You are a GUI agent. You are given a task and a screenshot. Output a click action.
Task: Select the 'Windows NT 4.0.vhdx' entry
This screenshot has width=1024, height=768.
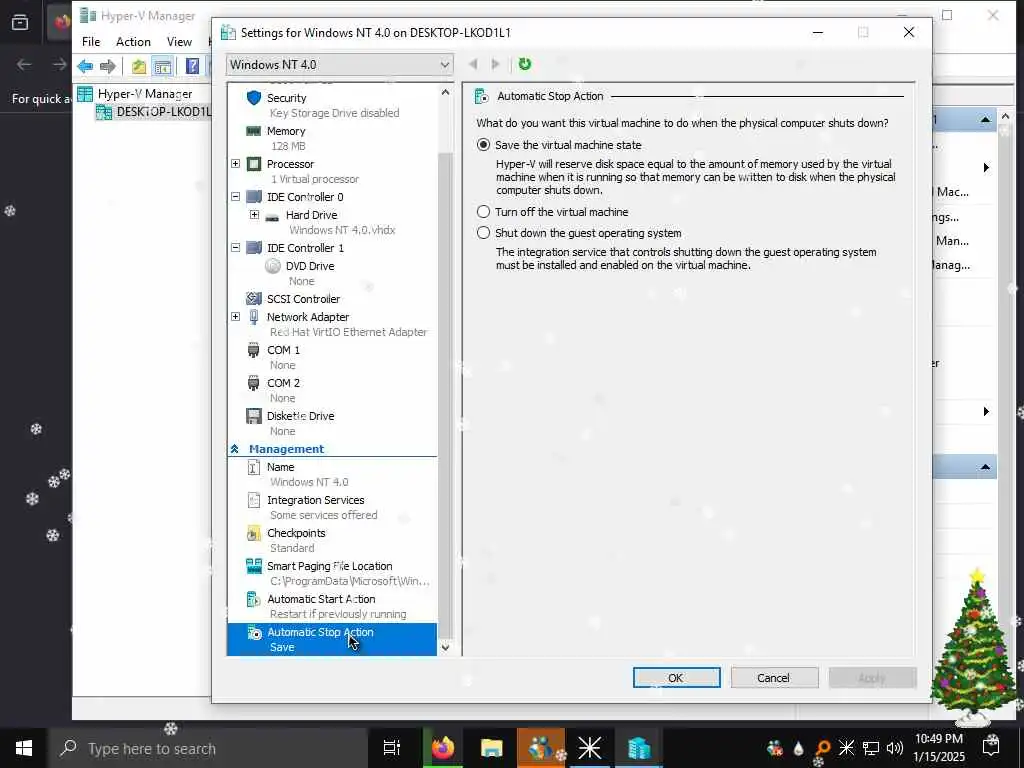[x=342, y=230]
